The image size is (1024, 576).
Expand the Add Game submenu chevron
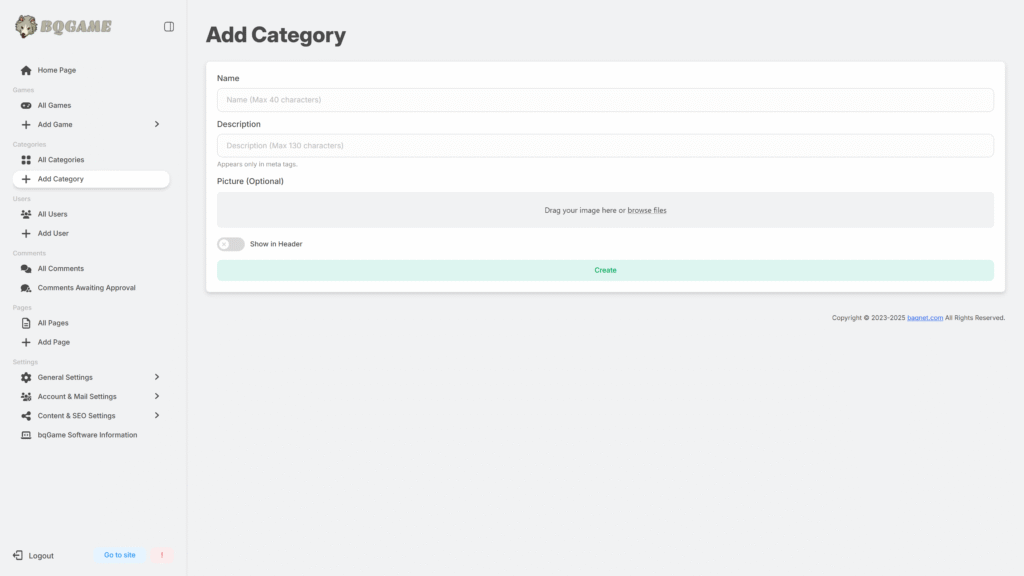point(157,124)
